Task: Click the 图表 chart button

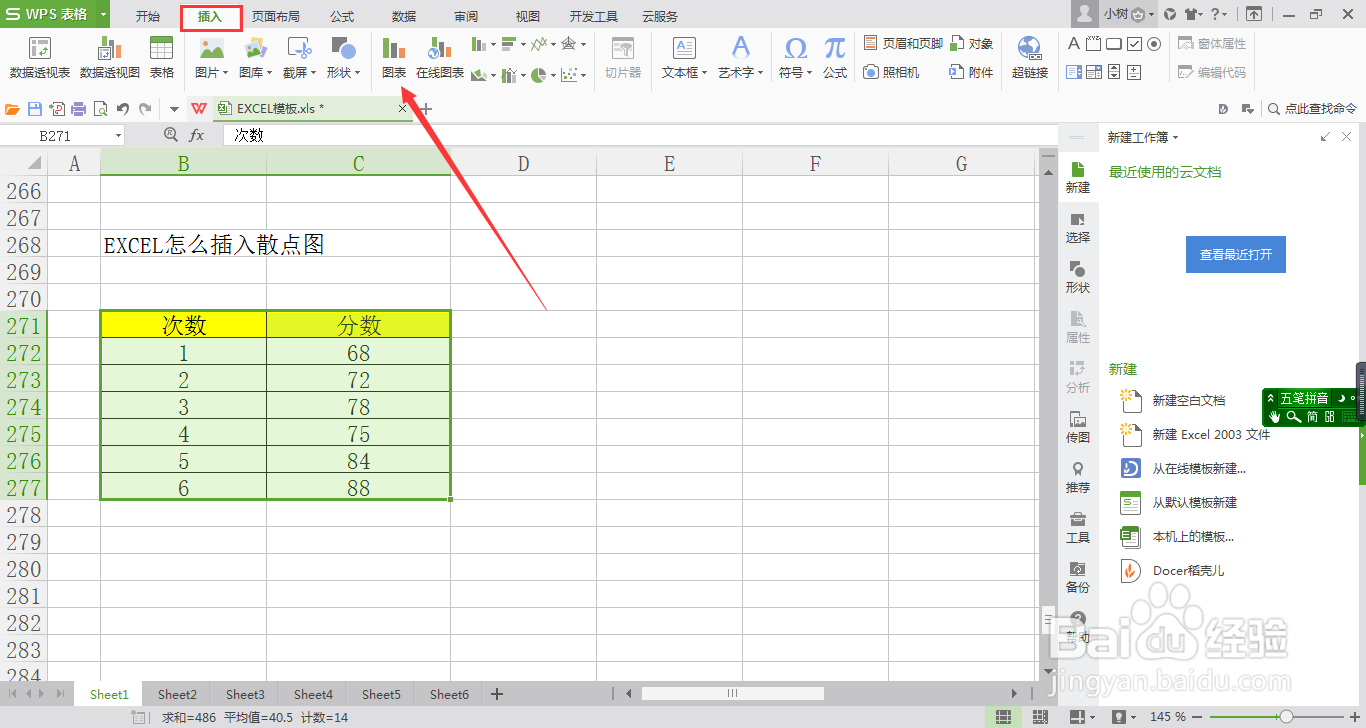Action: pos(394,57)
